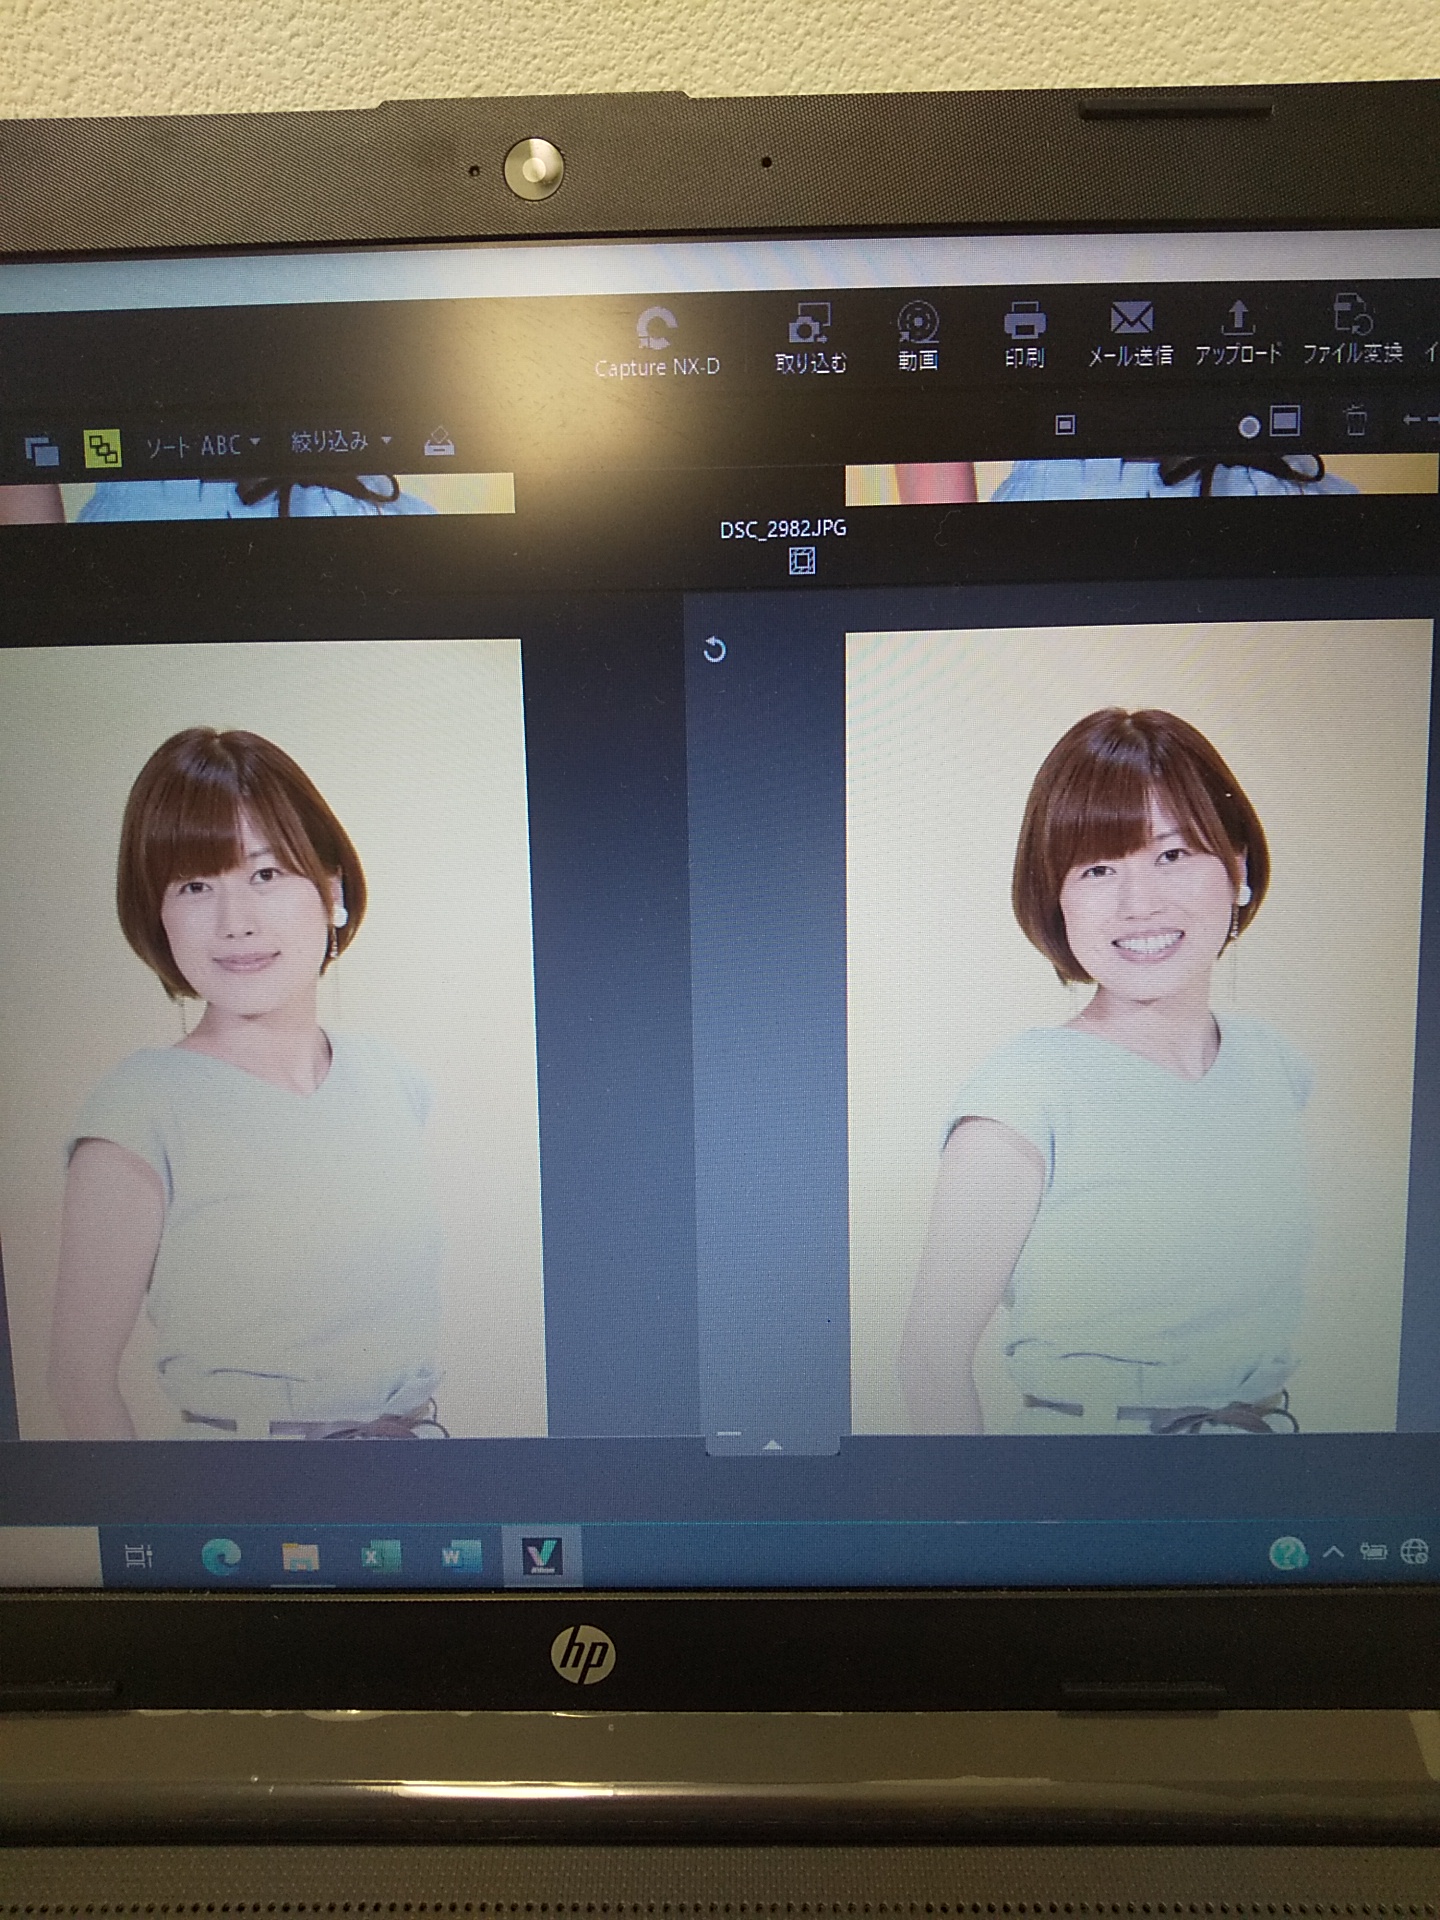Click the green help question-mark tray icon
This screenshot has height=1920, width=1440.
[x=1288, y=1553]
